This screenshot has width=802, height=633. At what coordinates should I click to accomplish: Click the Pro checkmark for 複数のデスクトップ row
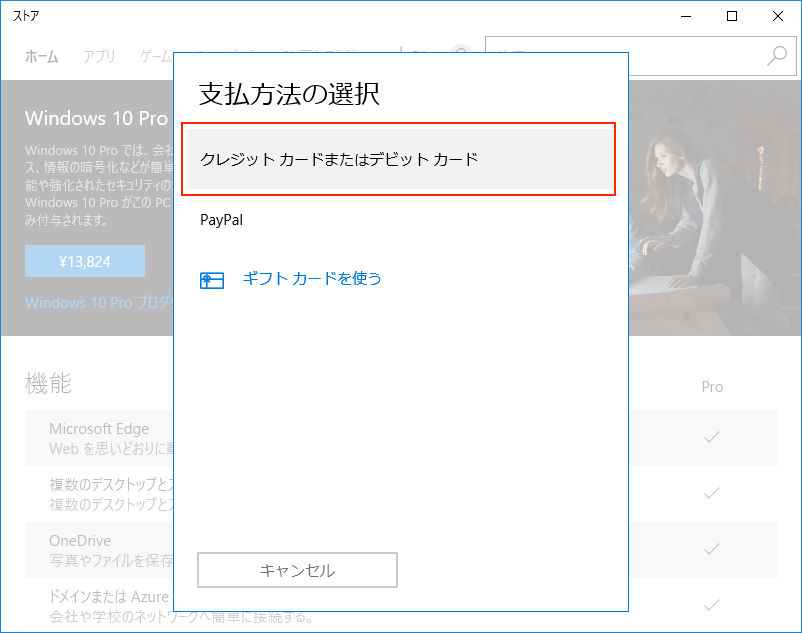point(712,493)
